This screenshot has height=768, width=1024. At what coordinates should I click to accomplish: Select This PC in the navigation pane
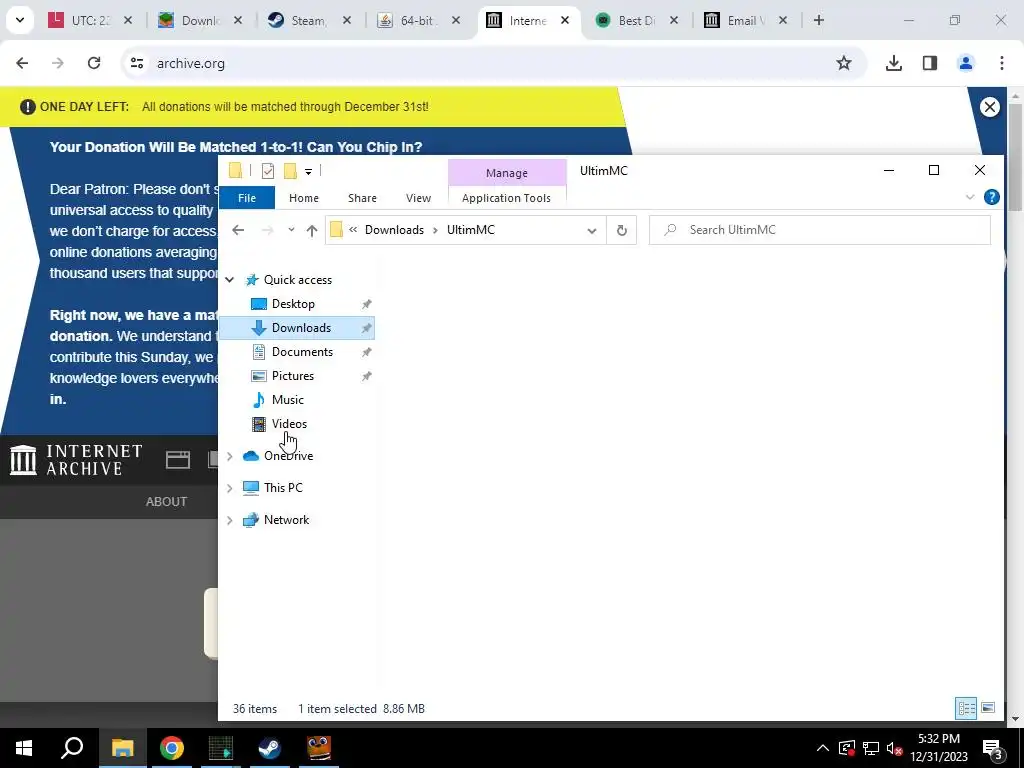(283, 488)
